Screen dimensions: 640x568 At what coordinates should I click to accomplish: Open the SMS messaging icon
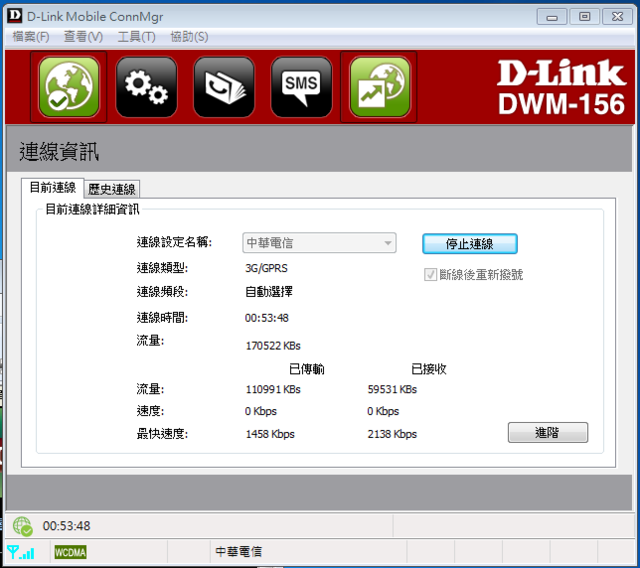301,87
